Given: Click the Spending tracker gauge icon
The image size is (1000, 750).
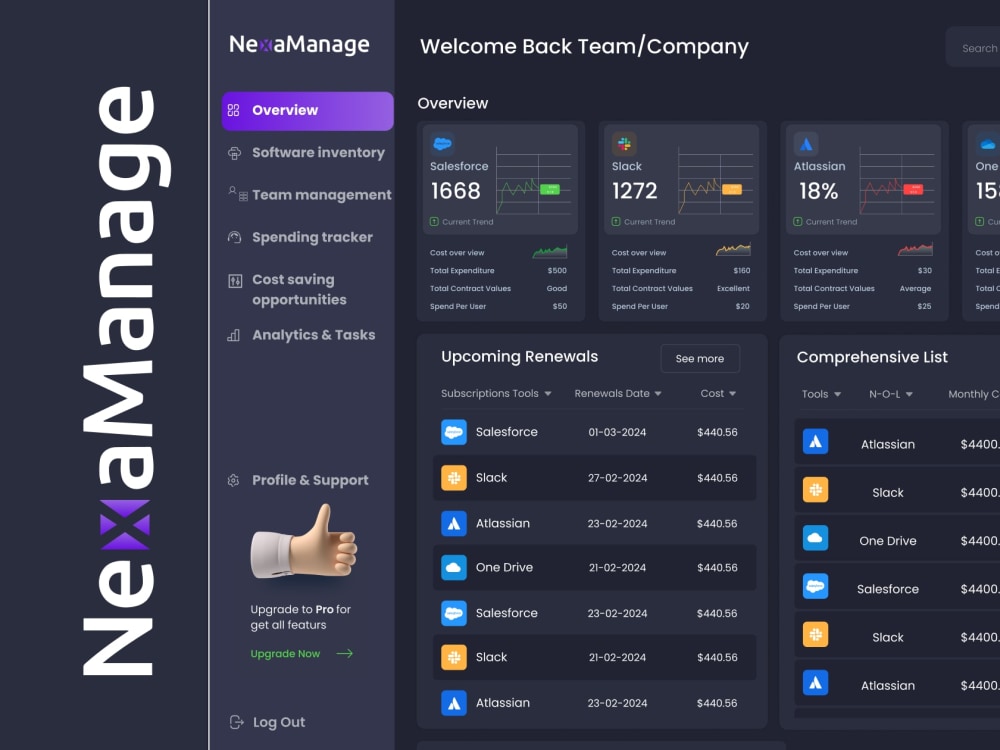Looking at the screenshot, I should 234,237.
